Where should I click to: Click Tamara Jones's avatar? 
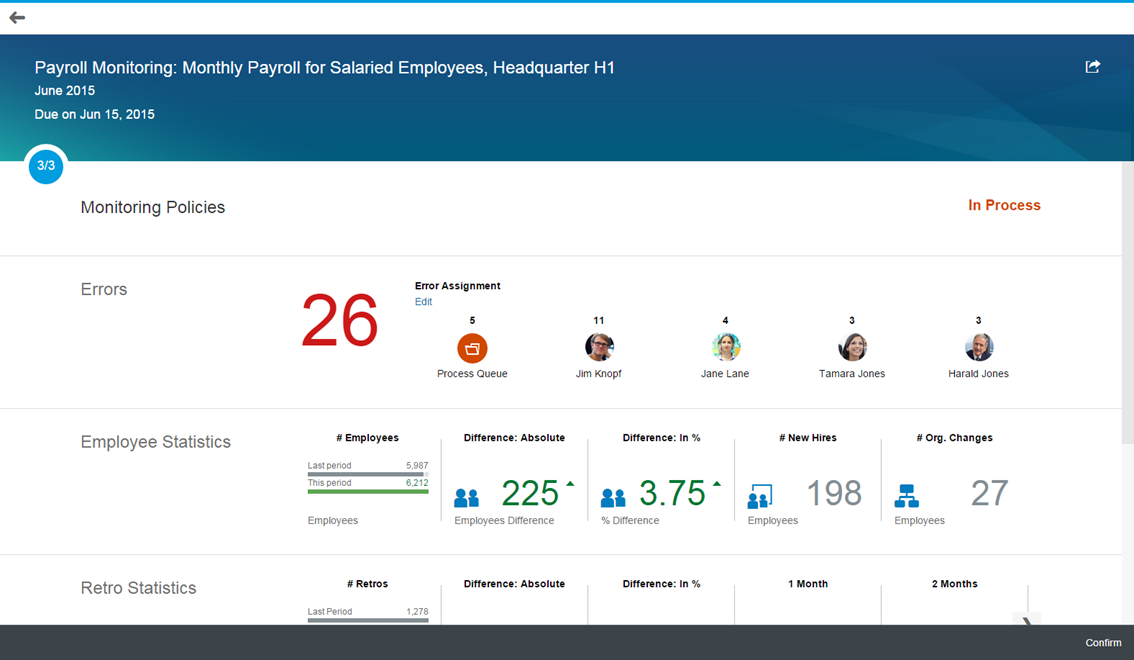coord(852,348)
